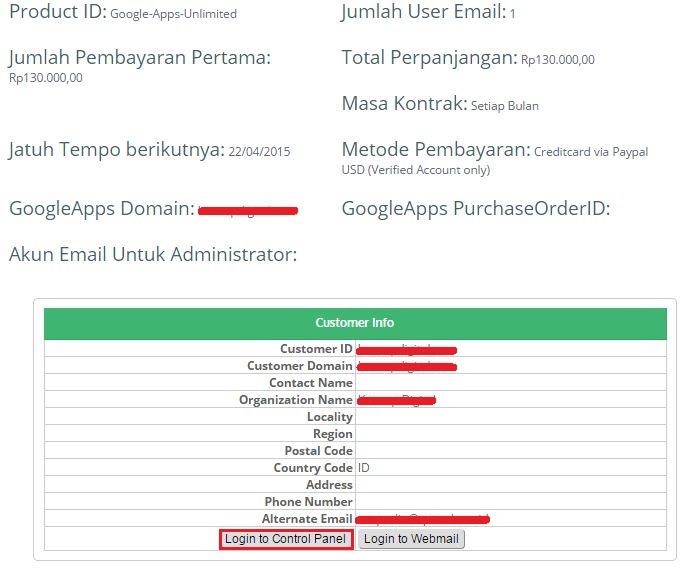The width and height of the screenshot is (694, 572).
Task: Click the Locality row label
Action: click(329, 417)
